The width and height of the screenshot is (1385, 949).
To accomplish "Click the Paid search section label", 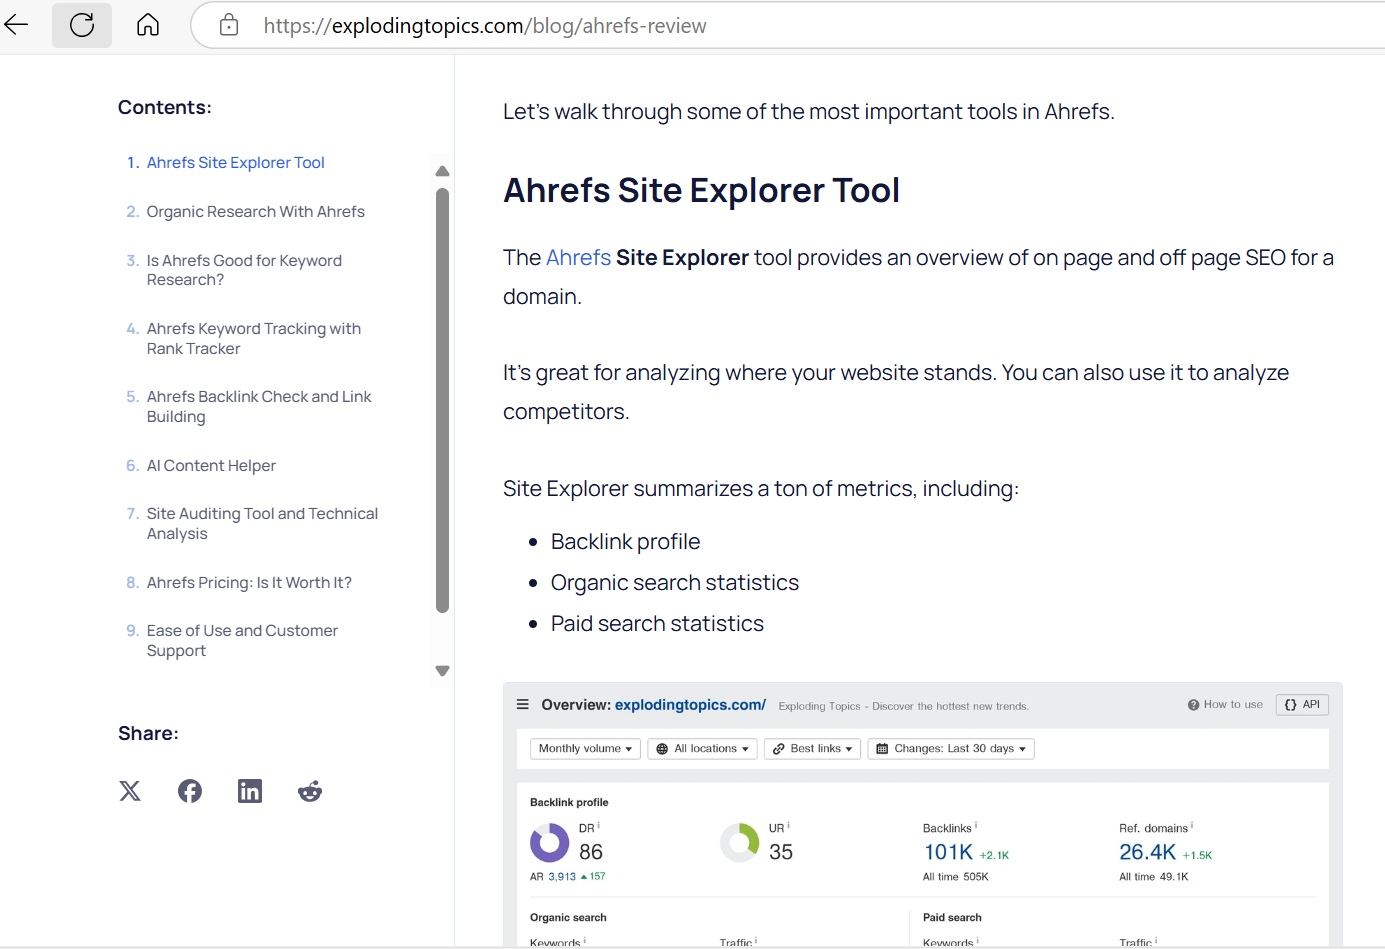I will [x=952, y=917].
